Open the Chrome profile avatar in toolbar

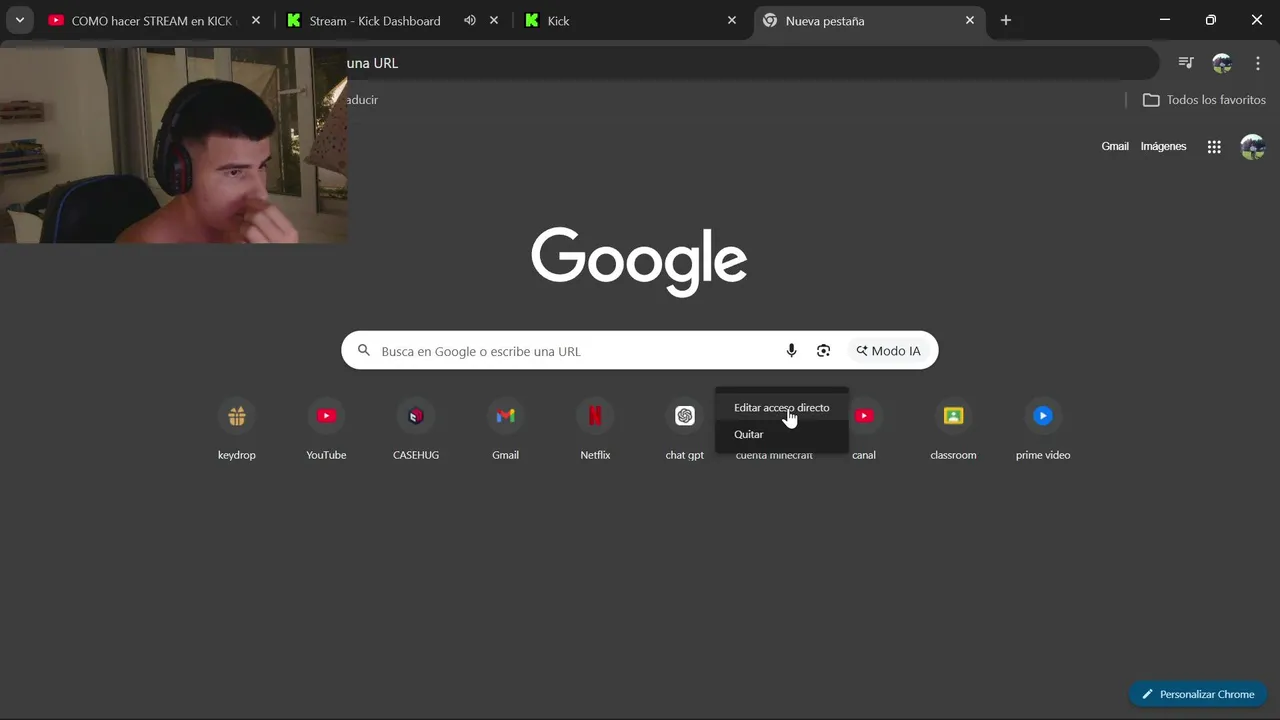(1222, 63)
